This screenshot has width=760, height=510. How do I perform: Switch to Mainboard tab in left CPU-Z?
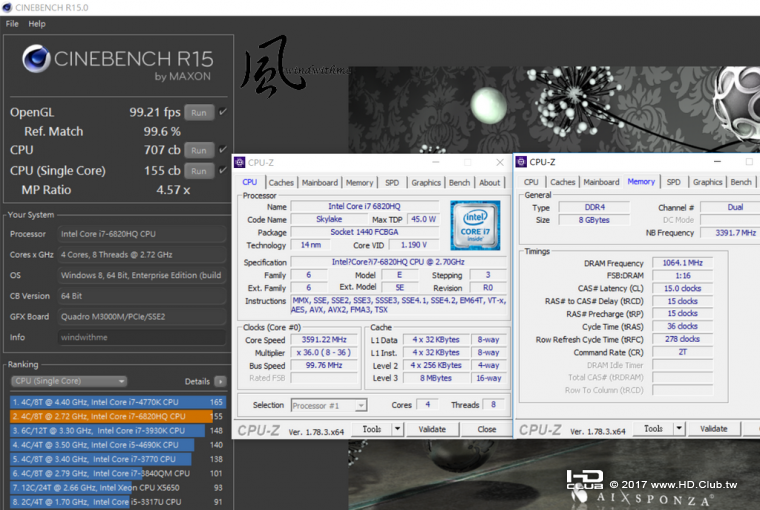(319, 183)
